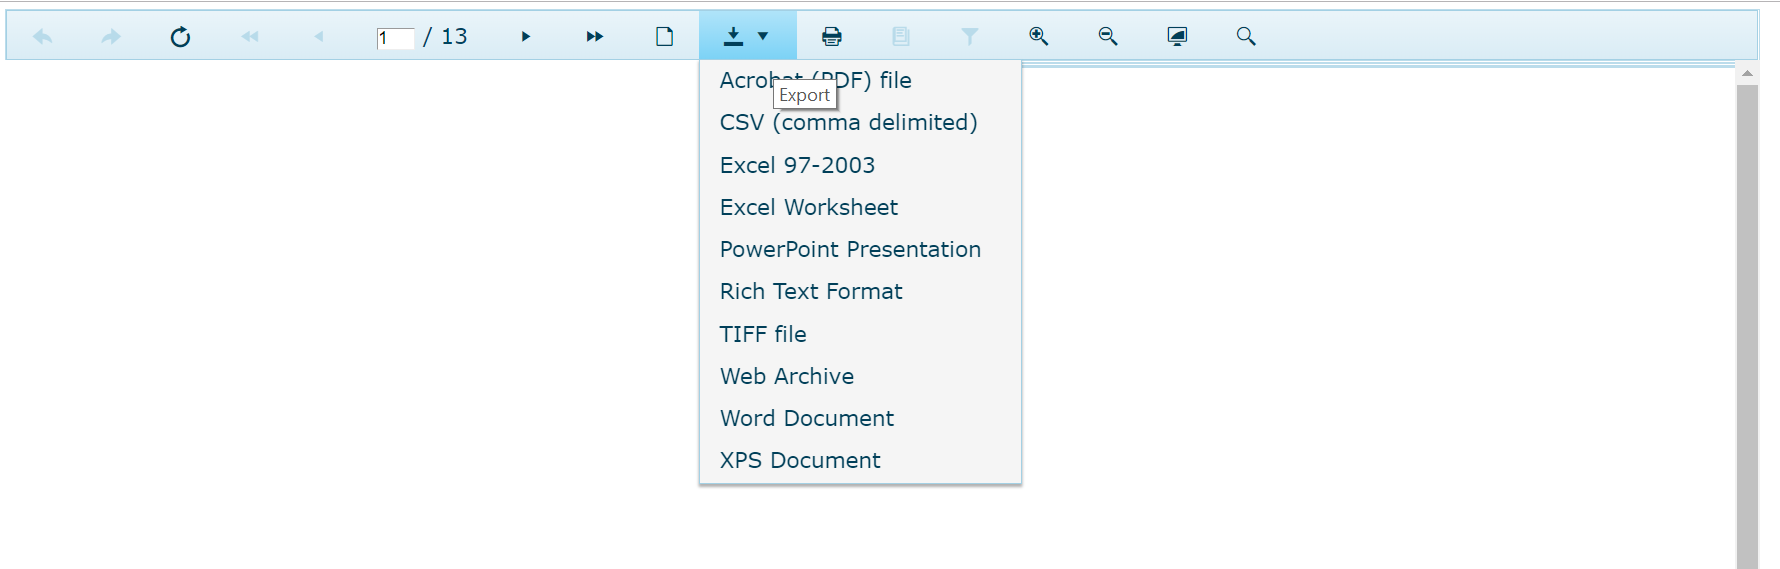Open the find search icon
Image resolution: width=1780 pixels, height=569 pixels.
coord(1246,37)
